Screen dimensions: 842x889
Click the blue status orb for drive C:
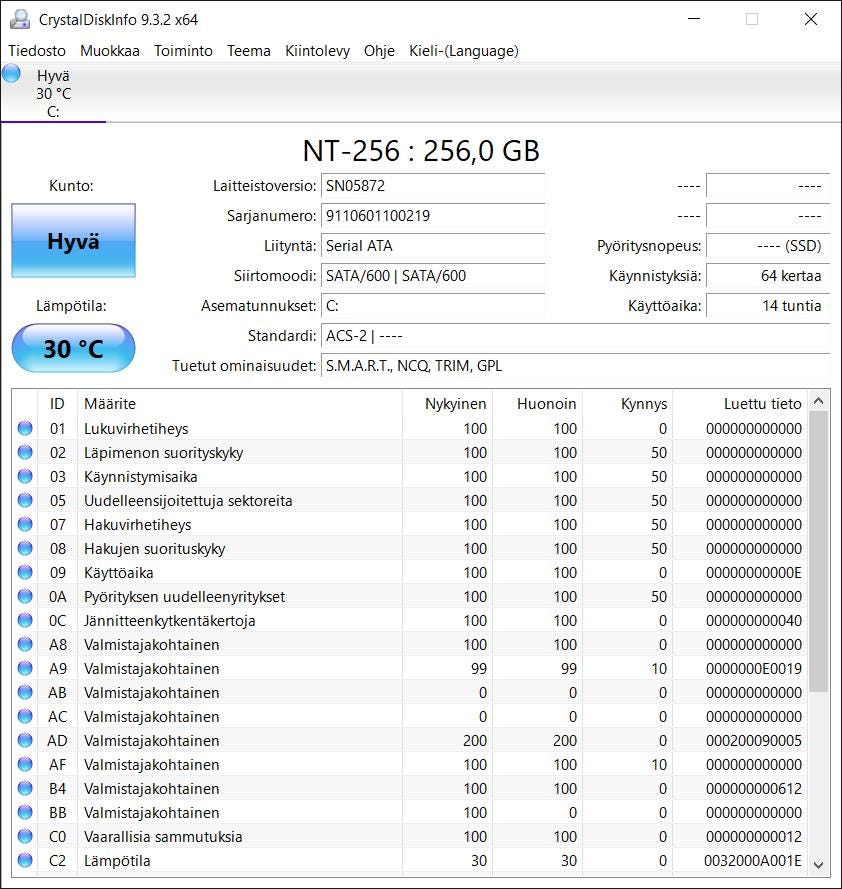pyautogui.click(x=12, y=73)
